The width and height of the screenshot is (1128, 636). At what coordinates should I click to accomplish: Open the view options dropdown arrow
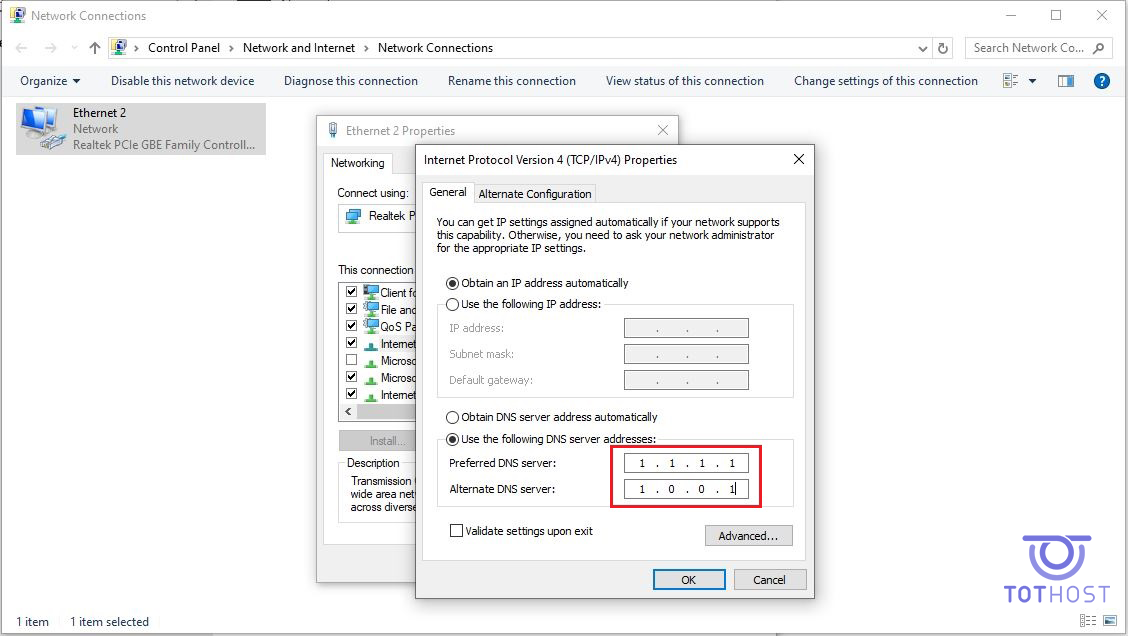[1032, 81]
